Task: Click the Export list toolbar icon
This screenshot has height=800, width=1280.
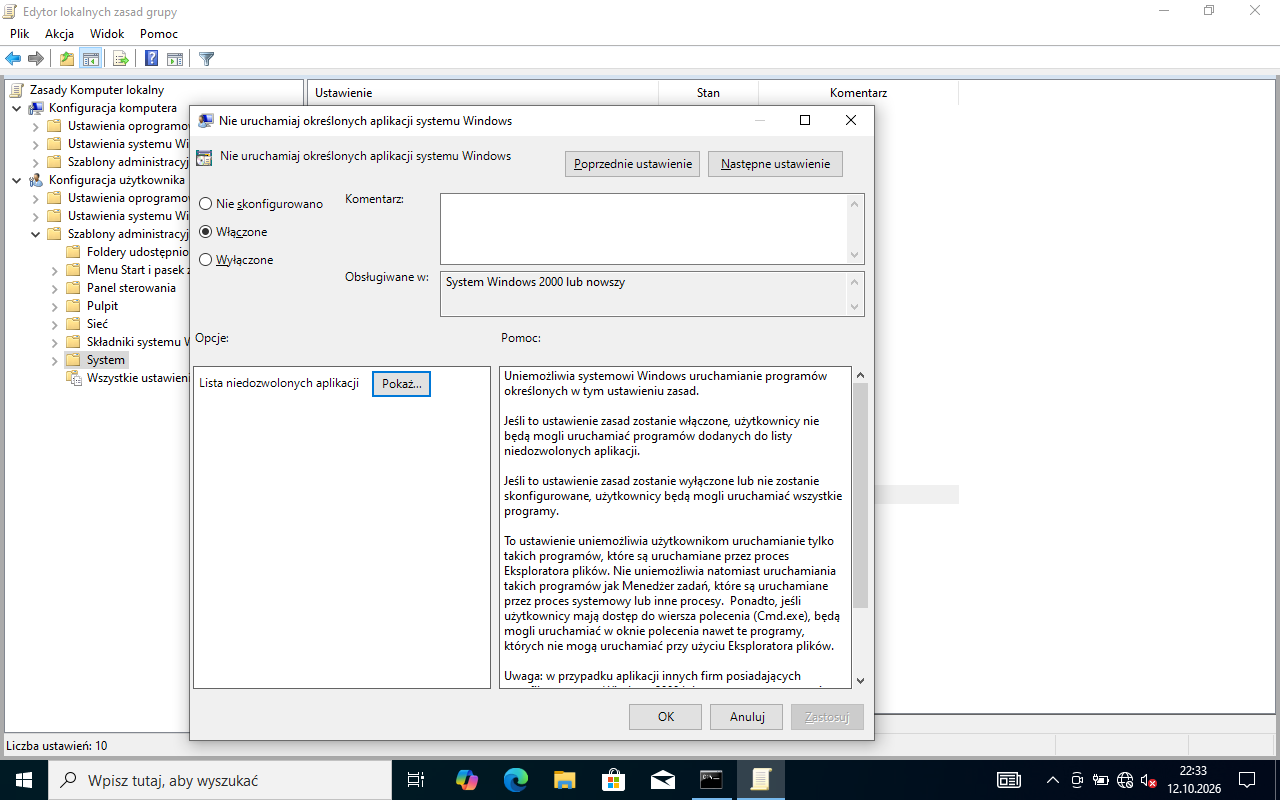Action: point(120,59)
